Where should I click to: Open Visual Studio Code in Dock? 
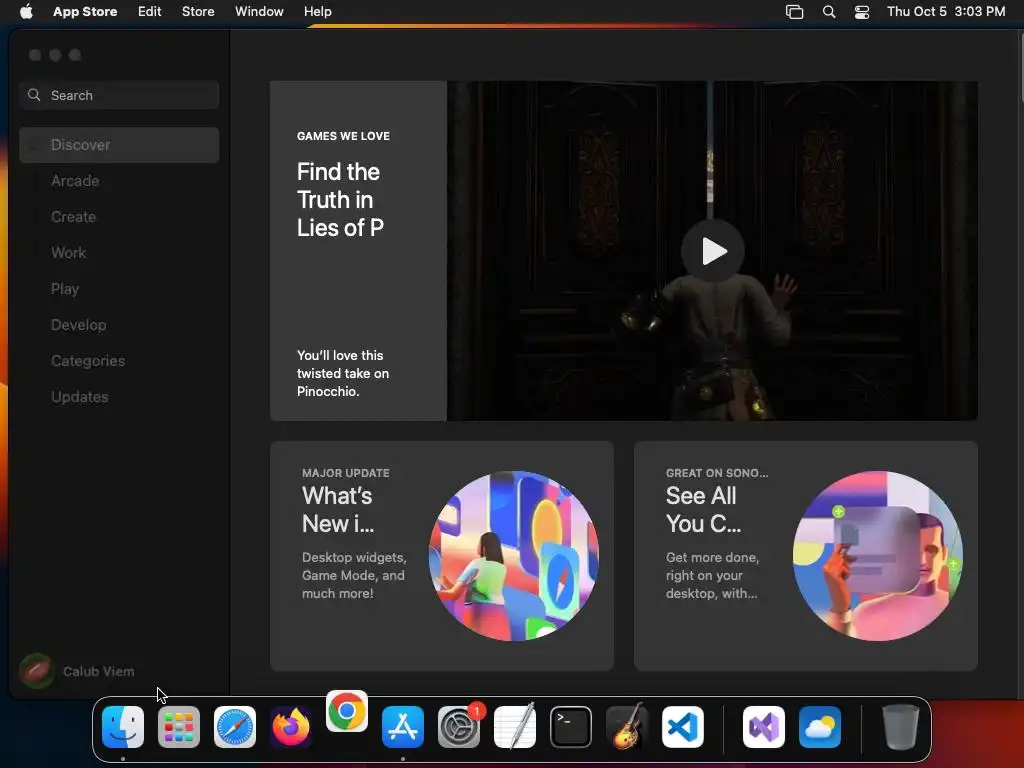coord(683,727)
